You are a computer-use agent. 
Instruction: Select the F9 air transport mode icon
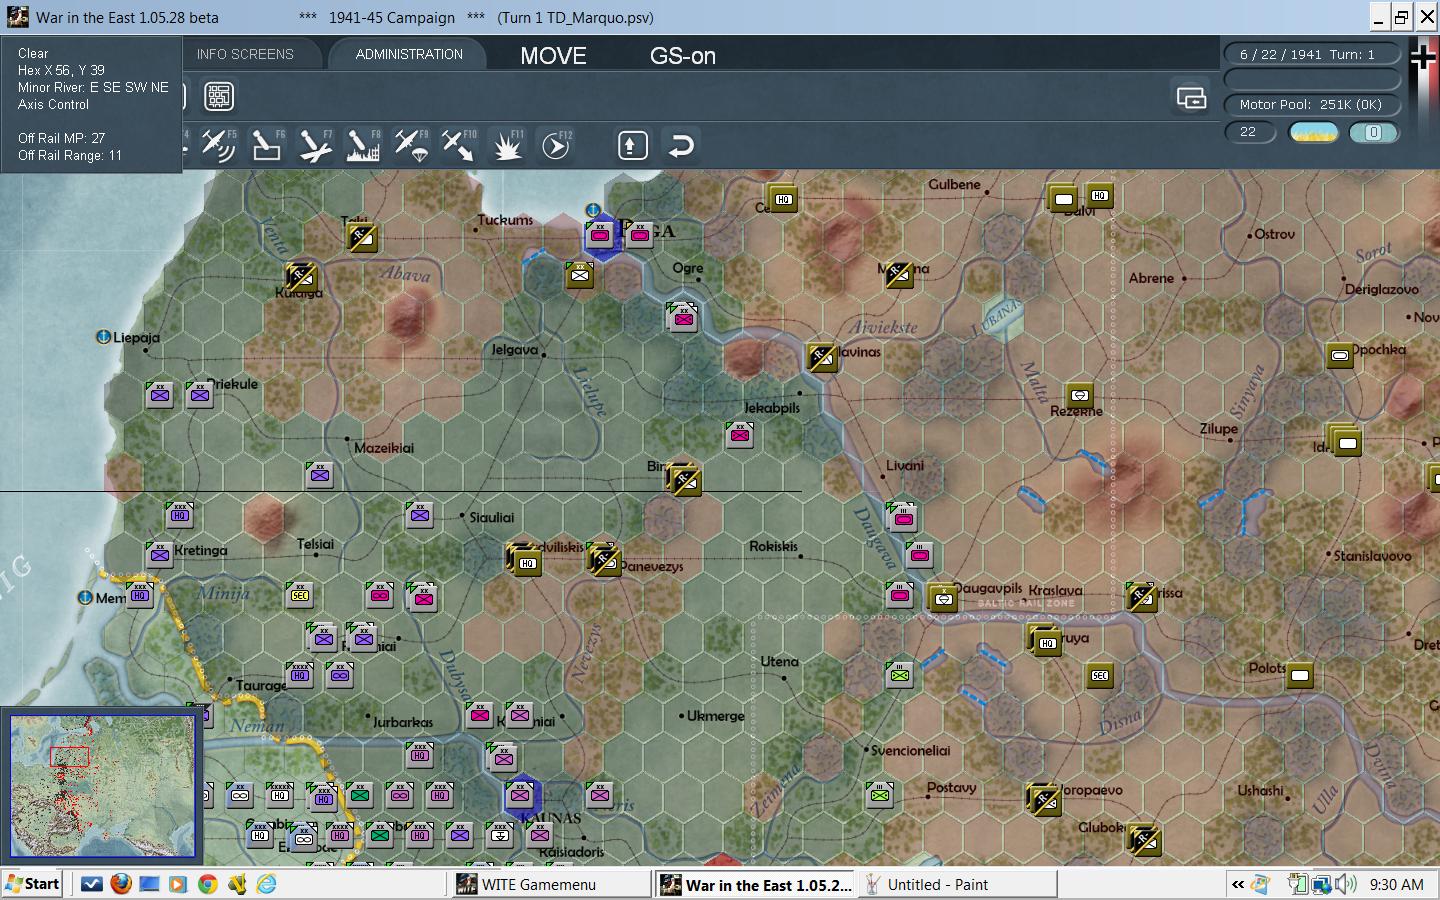point(410,146)
